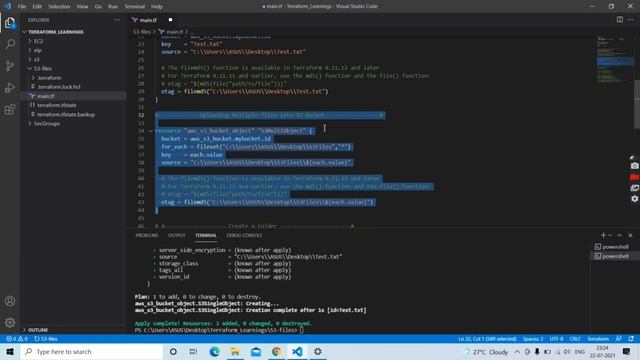
Task: Open terraform.tfstate.backup file in explorer
Action: (x=66, y=114)
